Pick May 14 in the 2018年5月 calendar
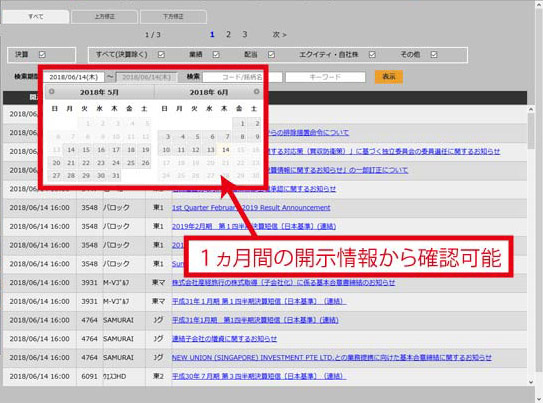The width and height of the screenshot is (543, 403). (x=71, y=150)
